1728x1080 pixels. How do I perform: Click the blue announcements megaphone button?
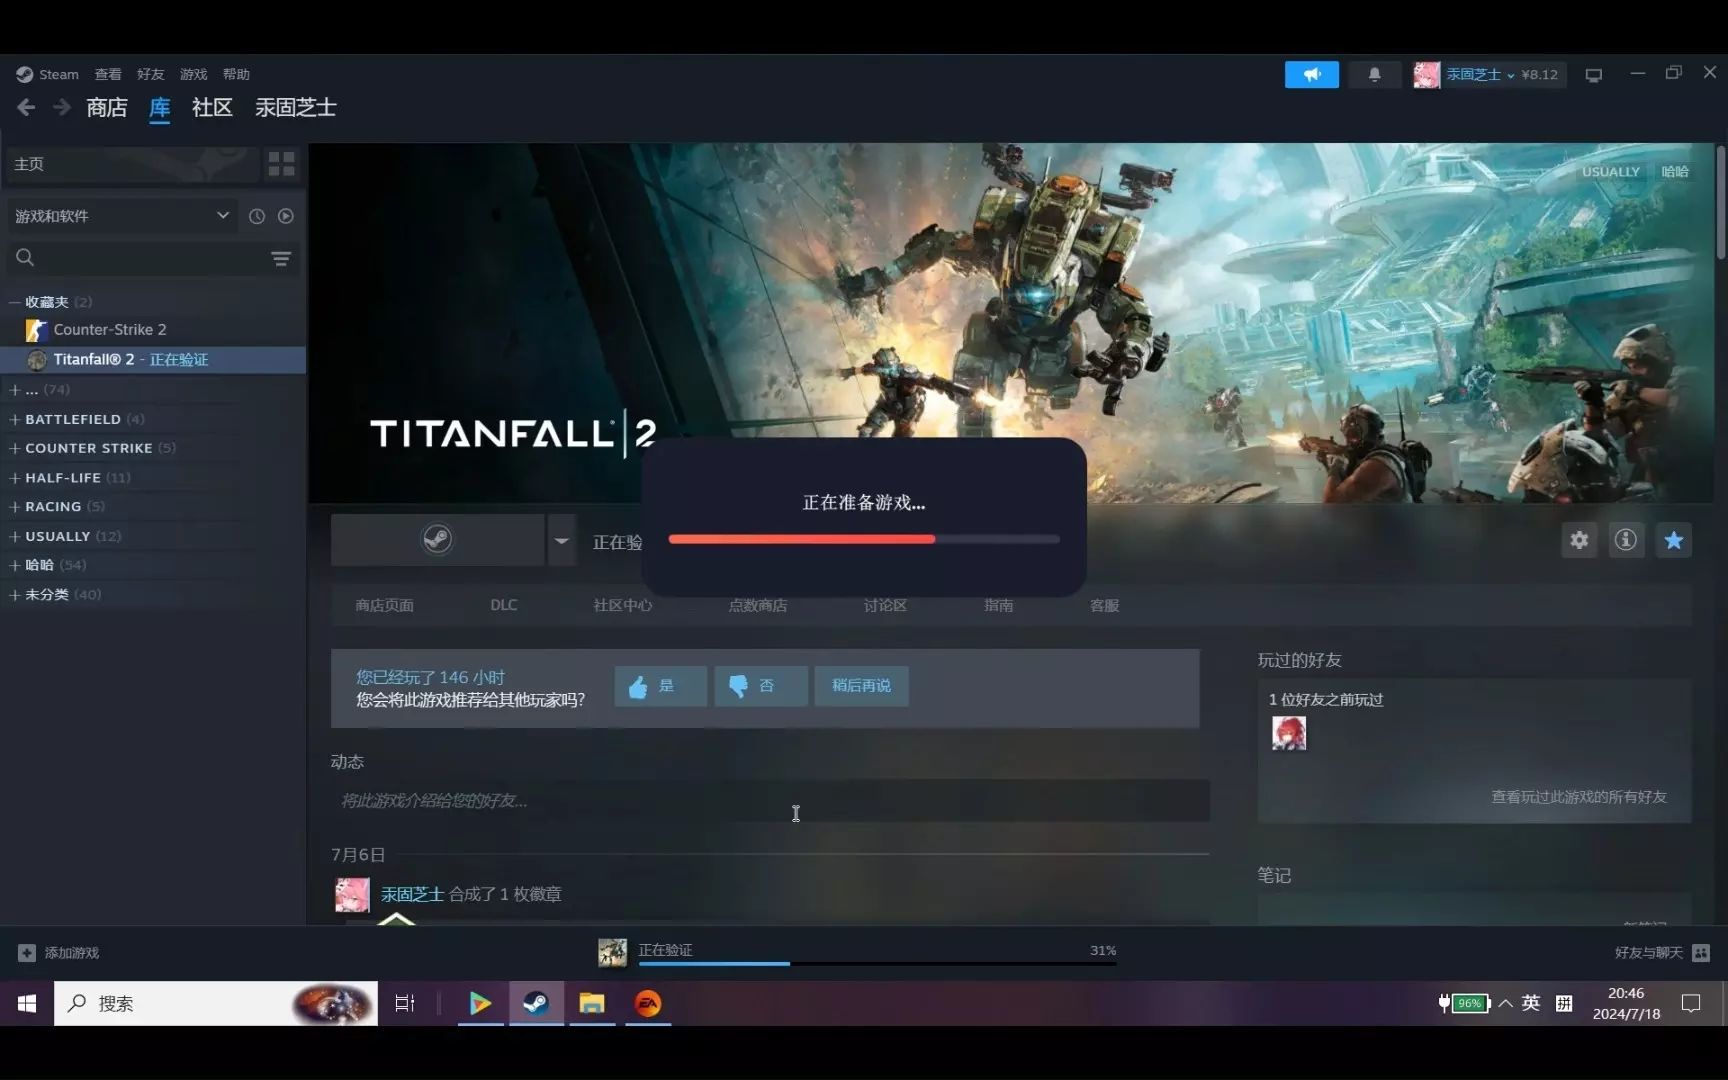[x=1312, y=74]
